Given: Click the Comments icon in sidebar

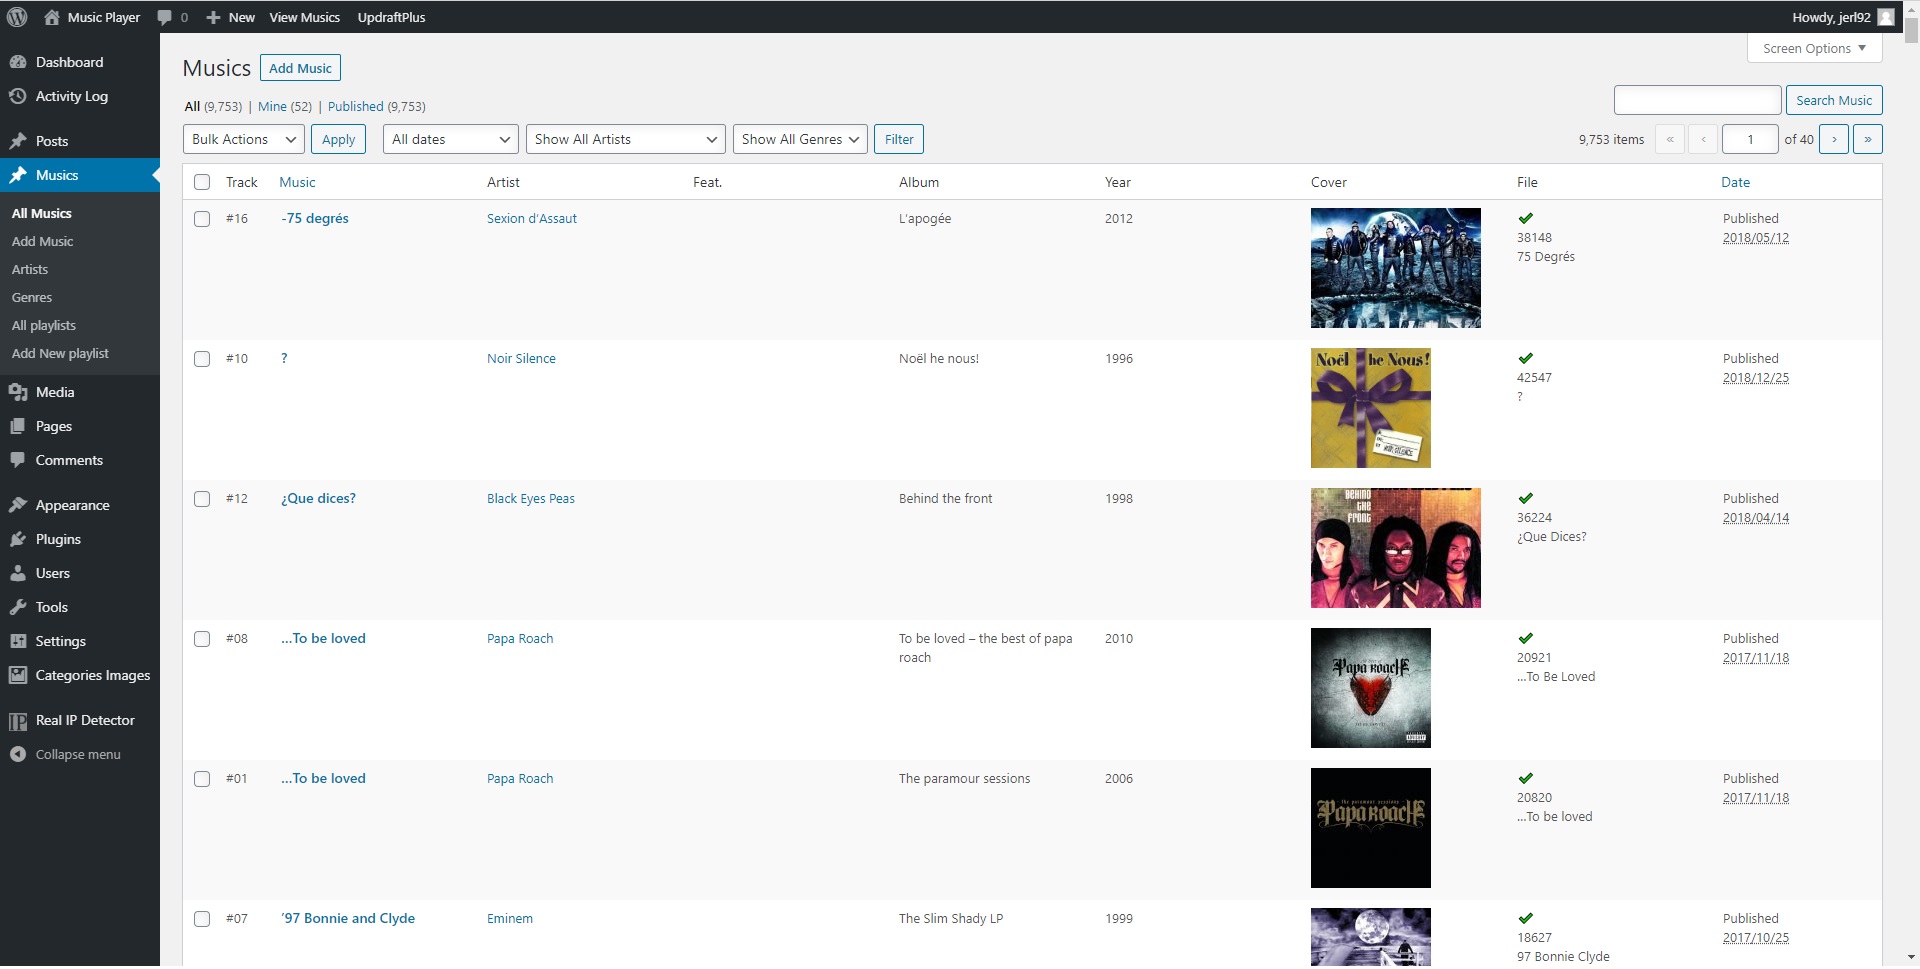Looking at the screenshot, I should 18,460.
